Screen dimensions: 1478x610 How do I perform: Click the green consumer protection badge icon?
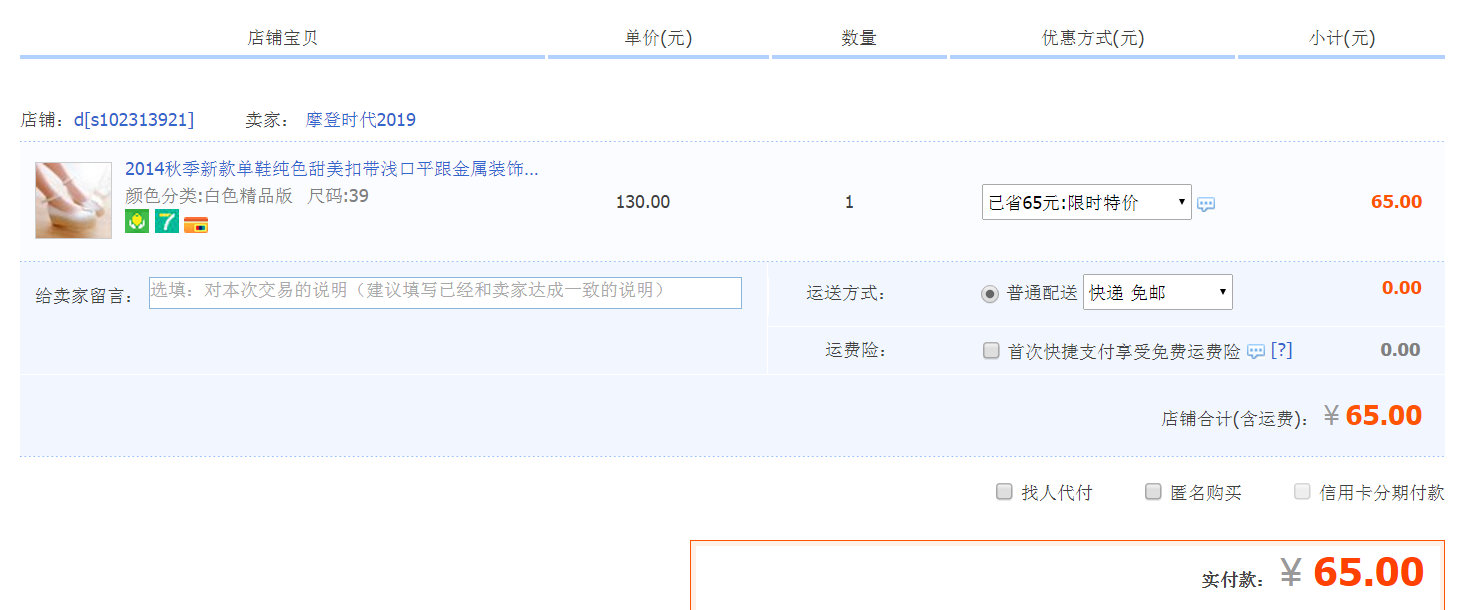(136, 222)
